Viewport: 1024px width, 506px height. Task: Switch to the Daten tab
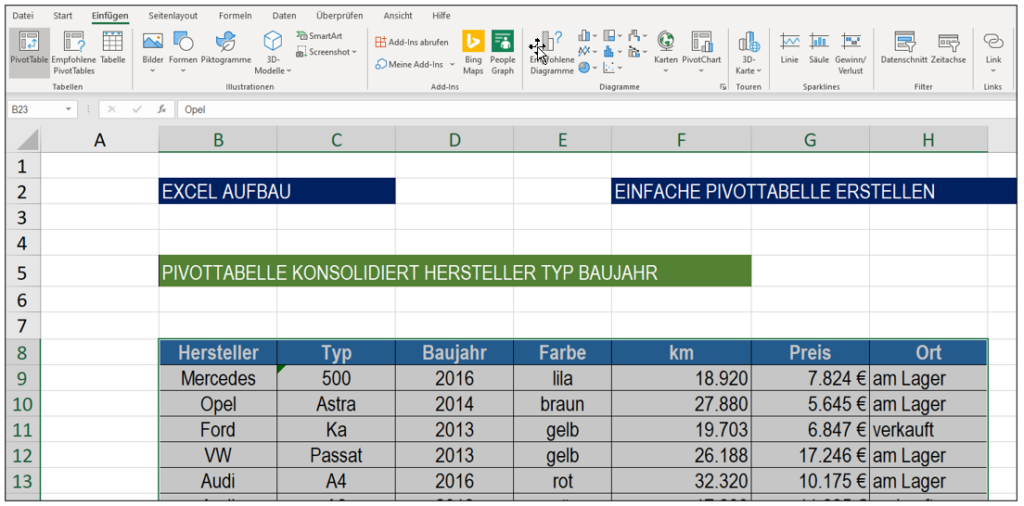[x=284, y=15]
